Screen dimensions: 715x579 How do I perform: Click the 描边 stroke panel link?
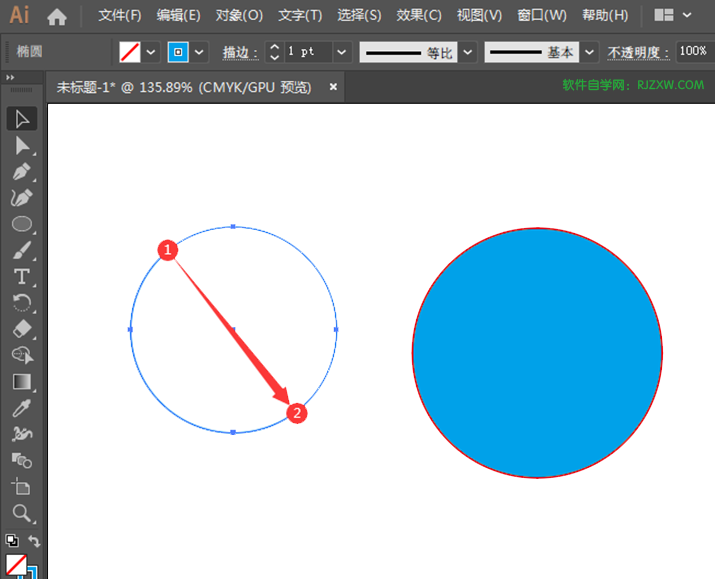[x=237, y=53]
